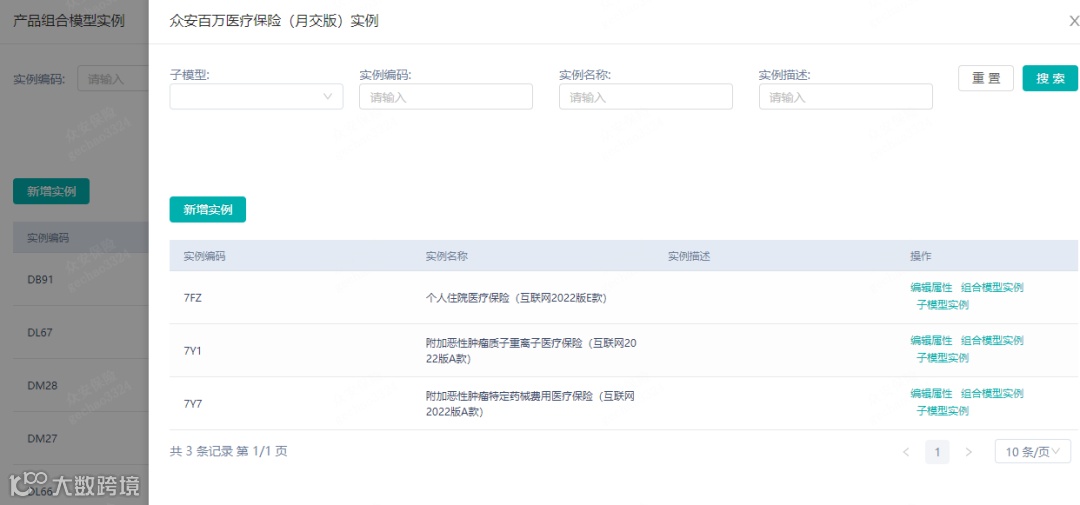Viewport: 1080px width, 505px height.
Task: Click the 众安百万医疗保险（月交版）实例 drawer title
Action: pos(273,21)
